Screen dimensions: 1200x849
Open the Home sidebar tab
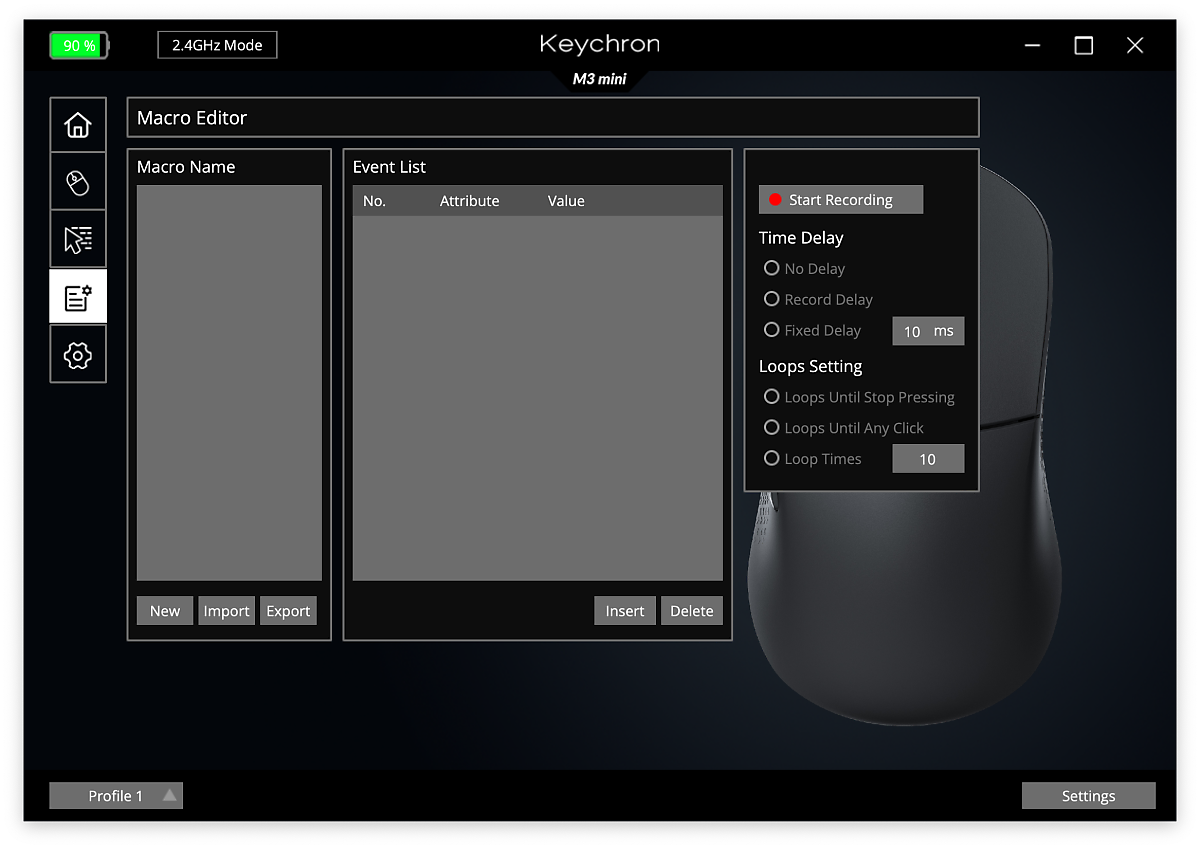[78, 125]
